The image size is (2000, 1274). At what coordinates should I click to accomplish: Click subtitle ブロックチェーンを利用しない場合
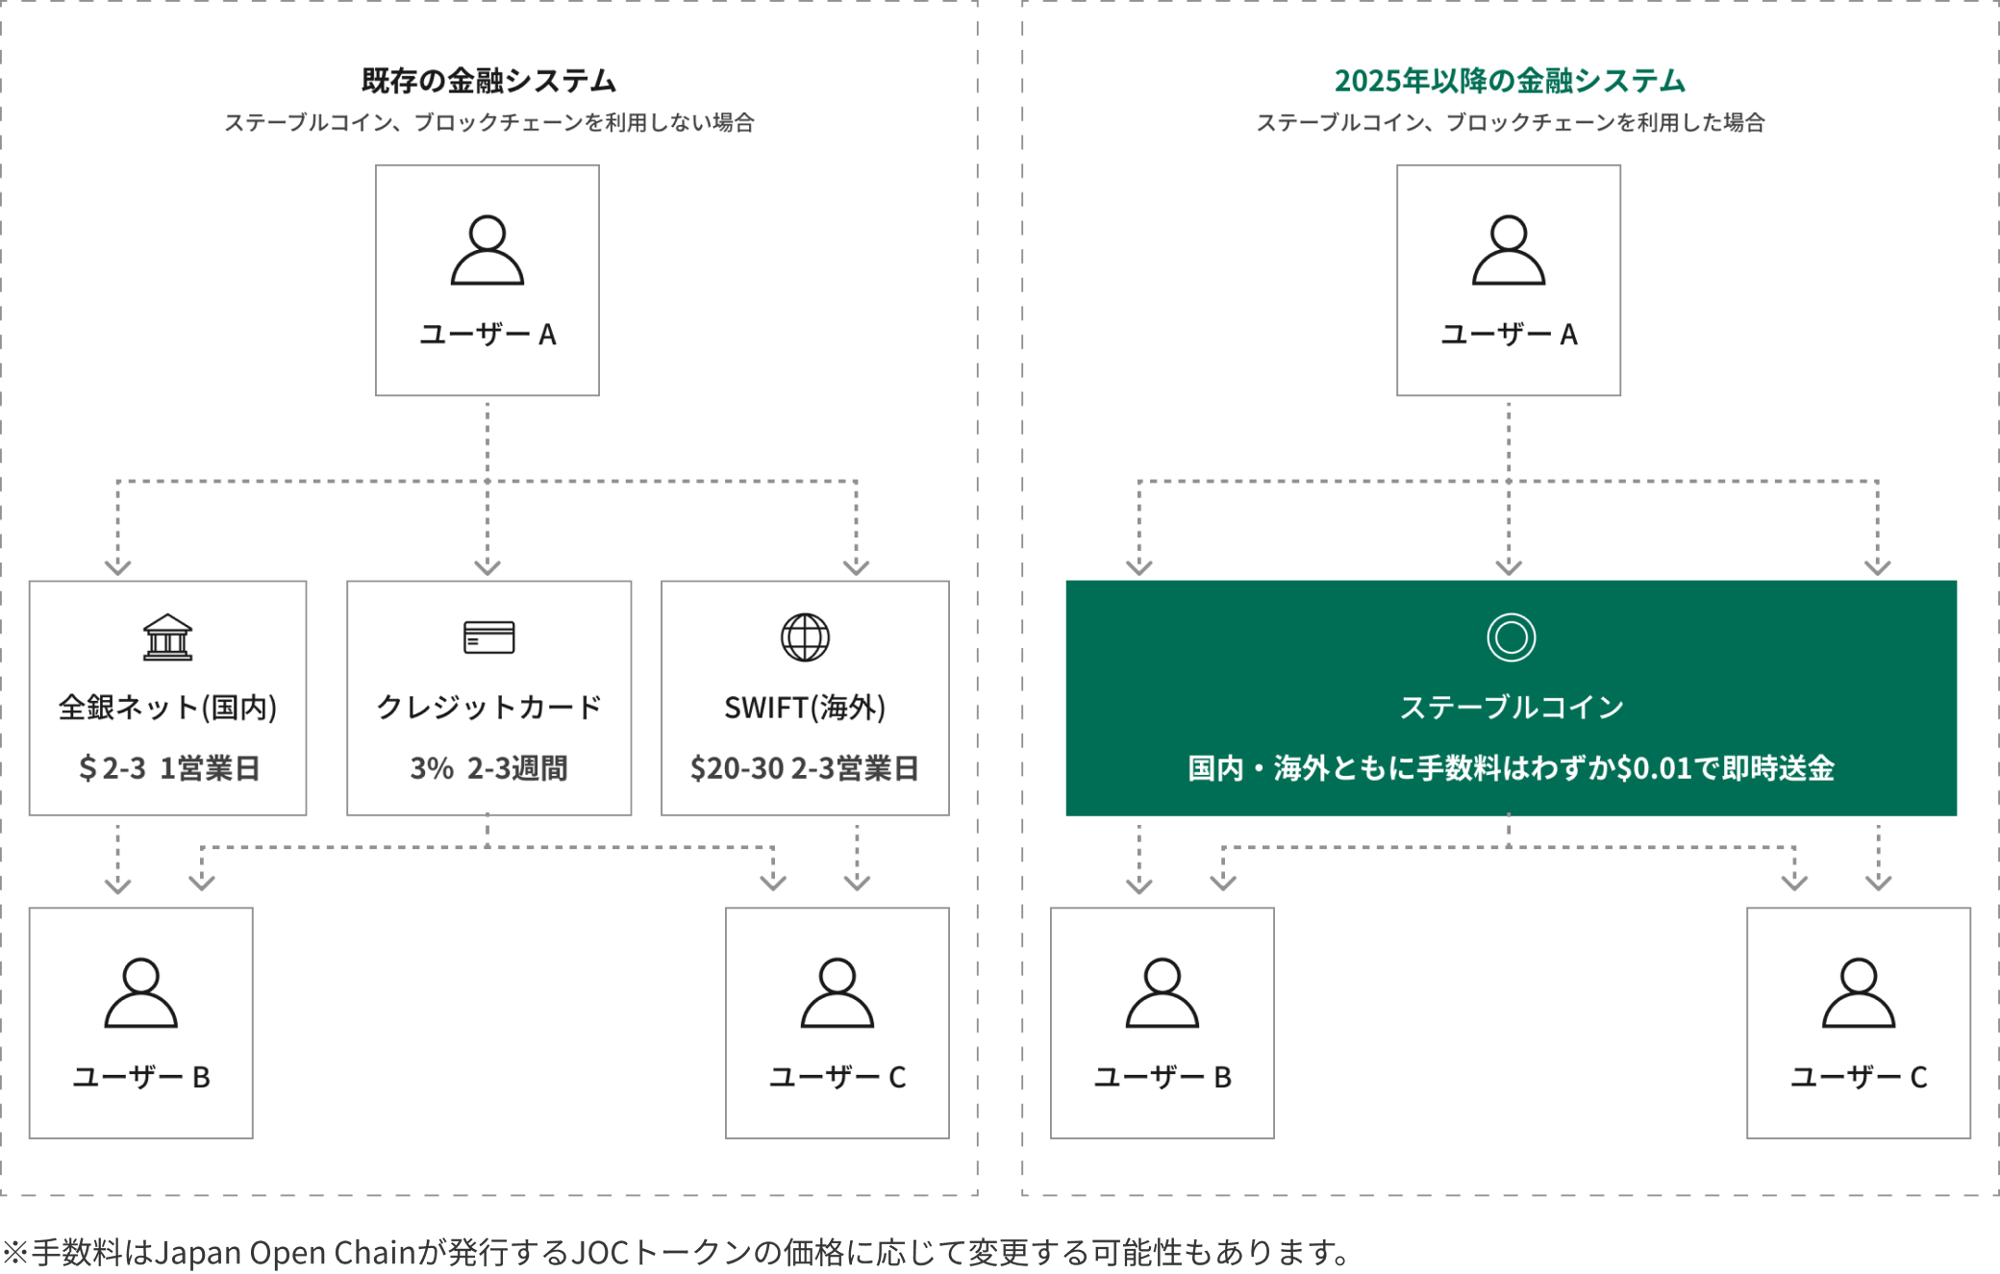click(584, 123)
